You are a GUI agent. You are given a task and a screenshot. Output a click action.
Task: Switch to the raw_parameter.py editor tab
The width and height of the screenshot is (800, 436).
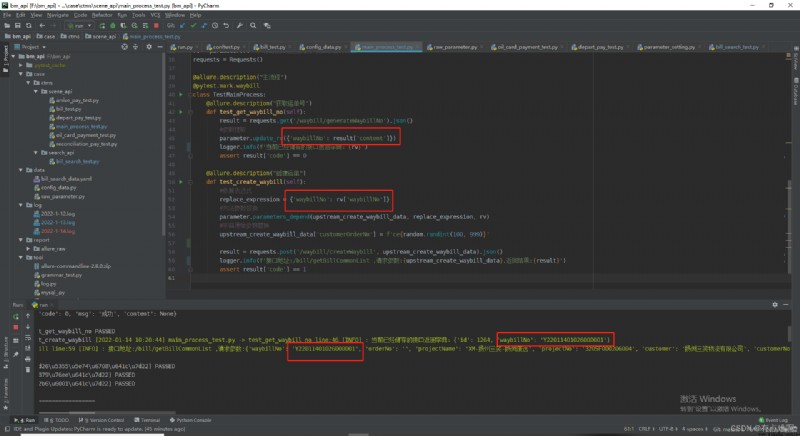click(453, 47)
